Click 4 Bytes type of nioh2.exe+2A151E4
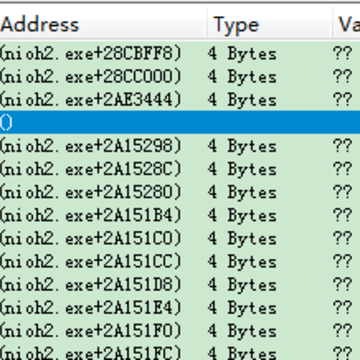Screen dimensions: 360x360 [242, 307]
